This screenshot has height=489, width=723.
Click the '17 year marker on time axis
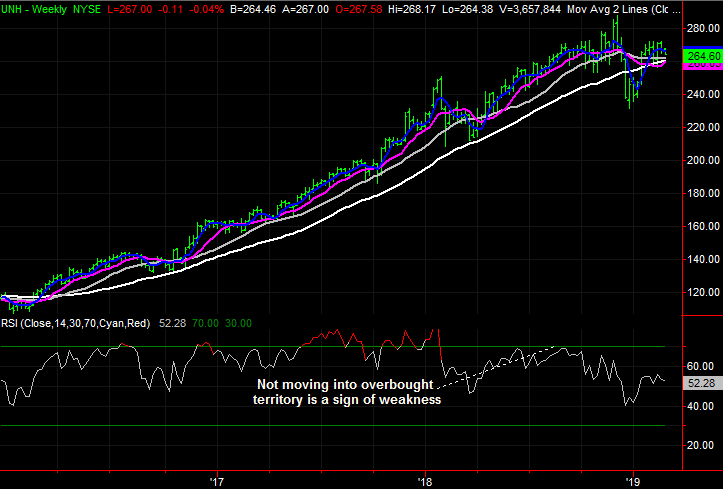(x=216, y=482)
